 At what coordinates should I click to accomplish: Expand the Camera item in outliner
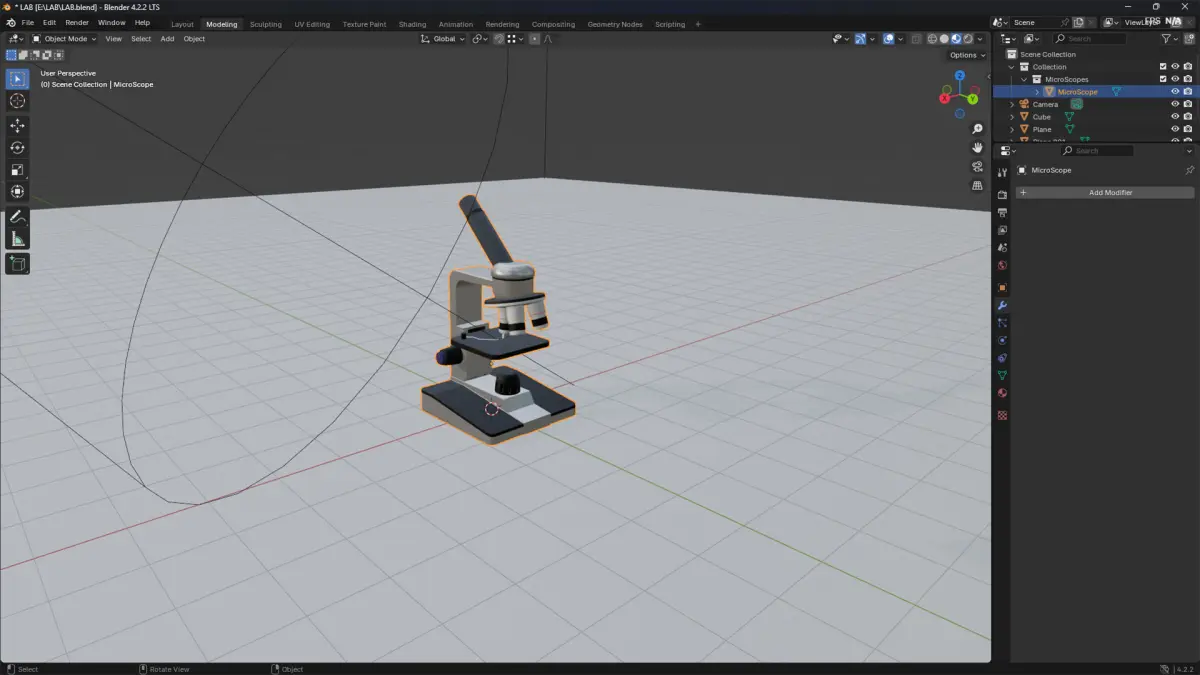click(x=1012, y=104)
